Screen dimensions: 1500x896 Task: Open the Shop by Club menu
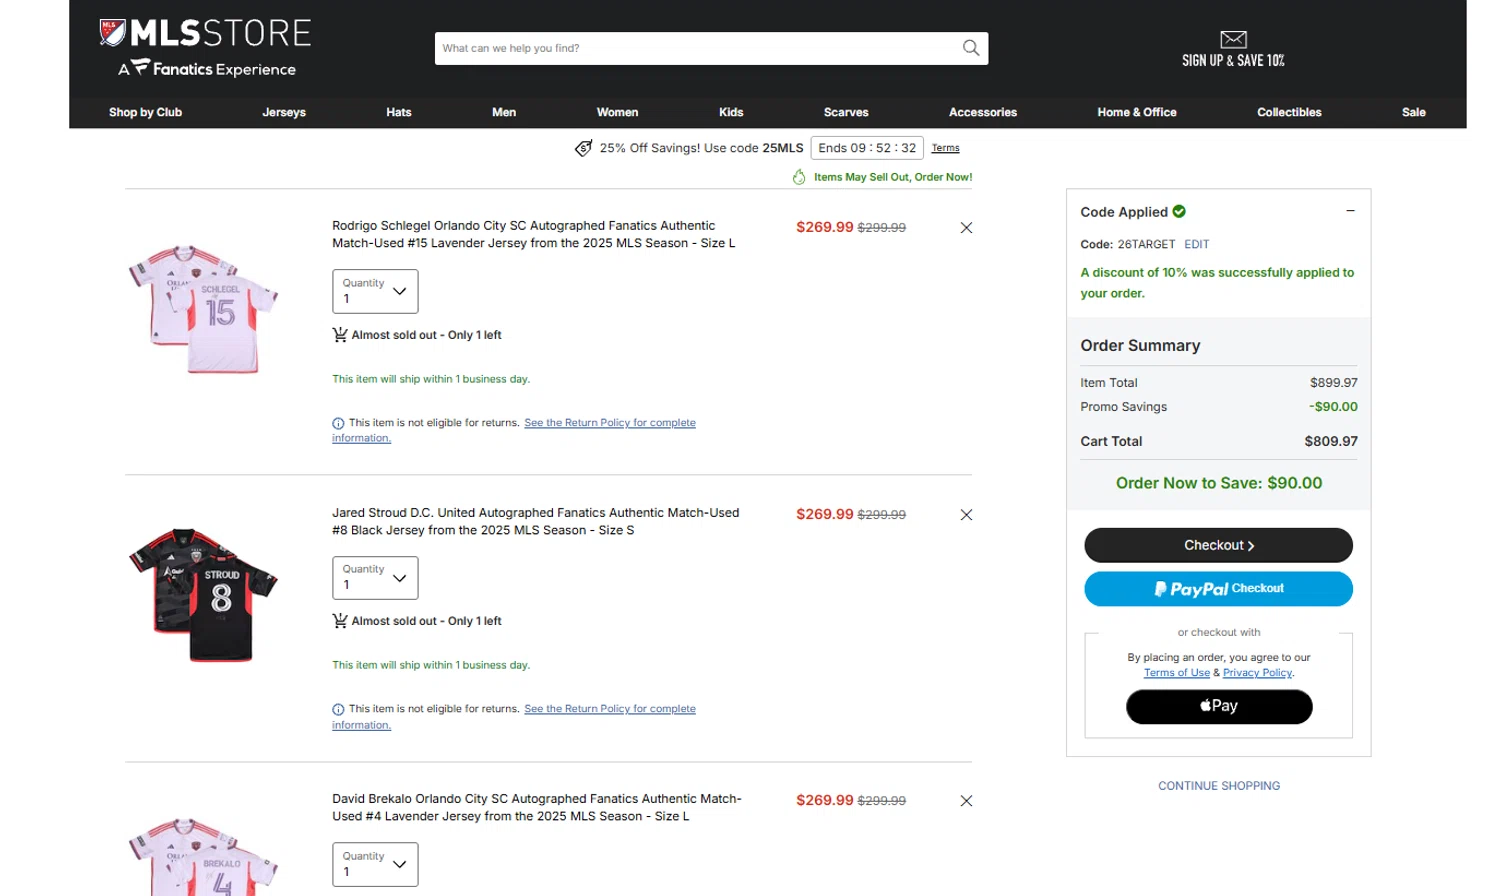pos(145,112)
